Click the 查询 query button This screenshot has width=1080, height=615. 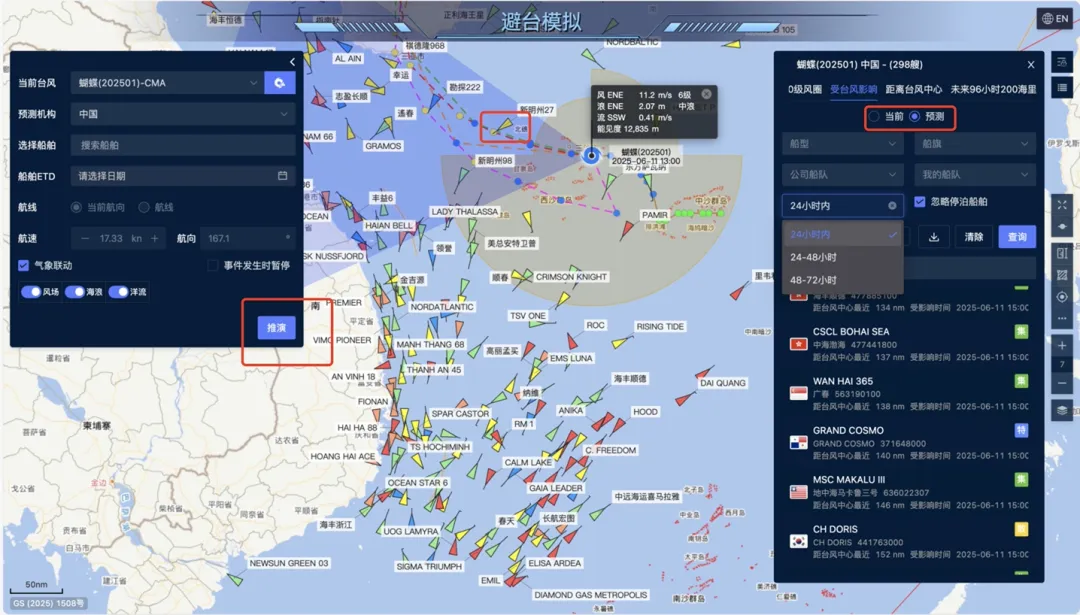[x=1017, y=237]
